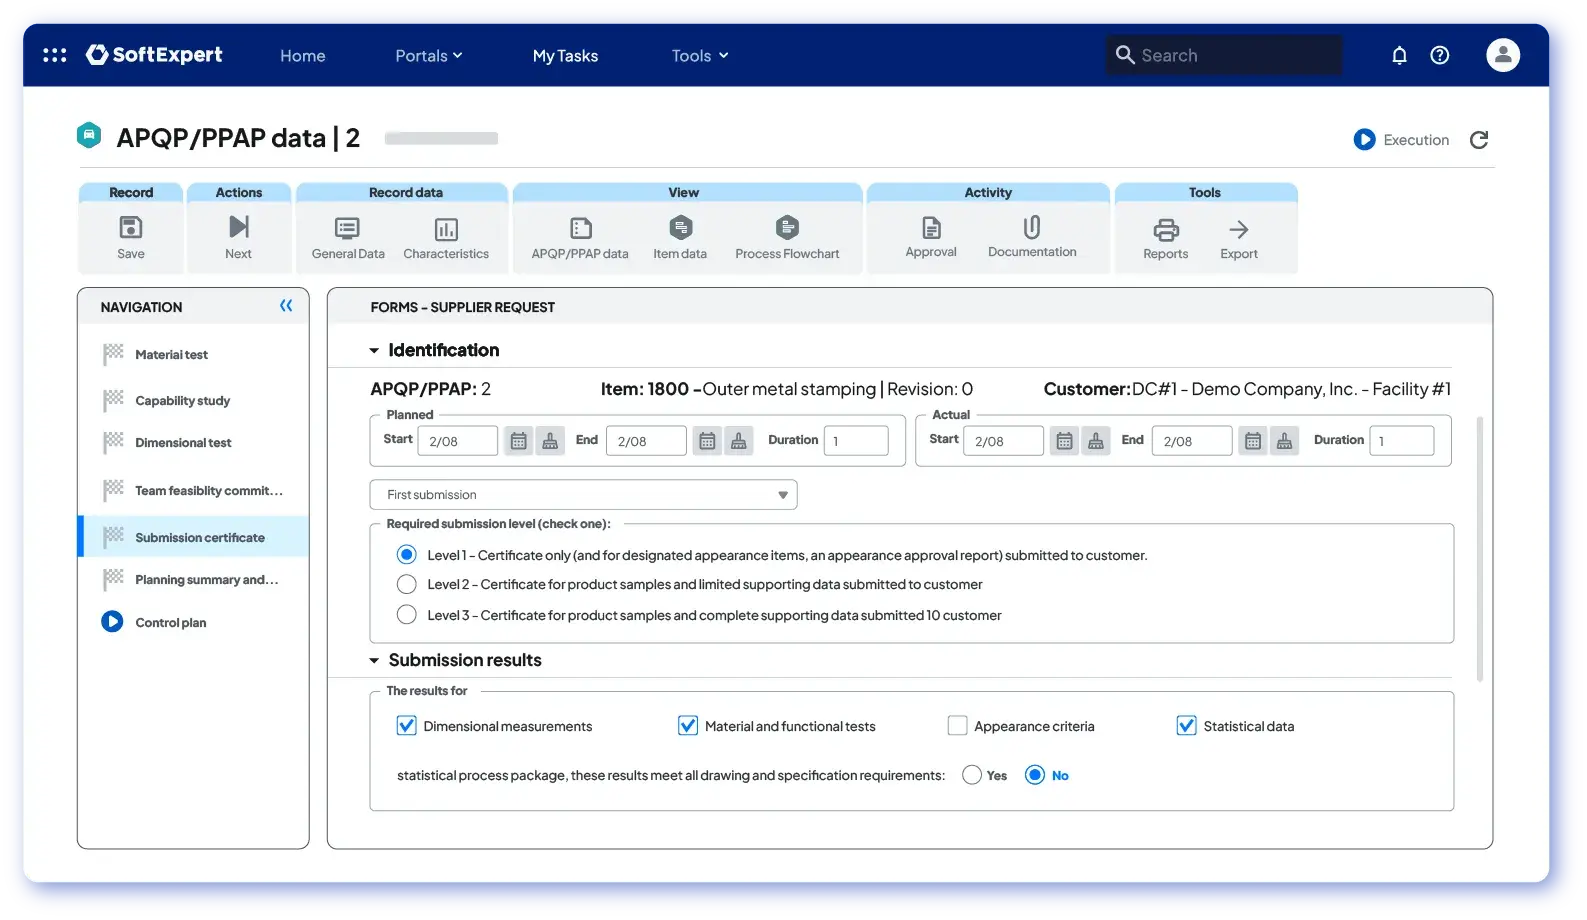Image resolution: width=1587 pixels, height=920 pixels.
Task: Select No for requirements met
Action: coord(1035,775)
